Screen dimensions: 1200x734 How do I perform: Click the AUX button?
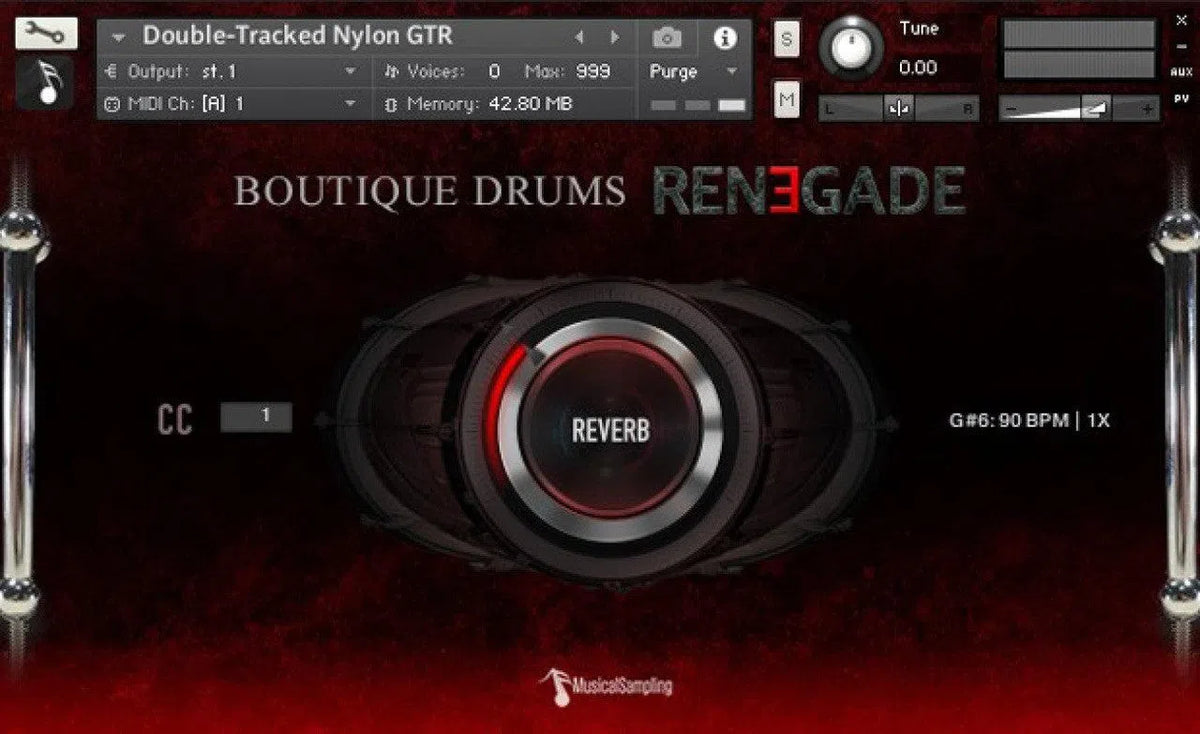pyautogui.click(x=1183, y=71)
